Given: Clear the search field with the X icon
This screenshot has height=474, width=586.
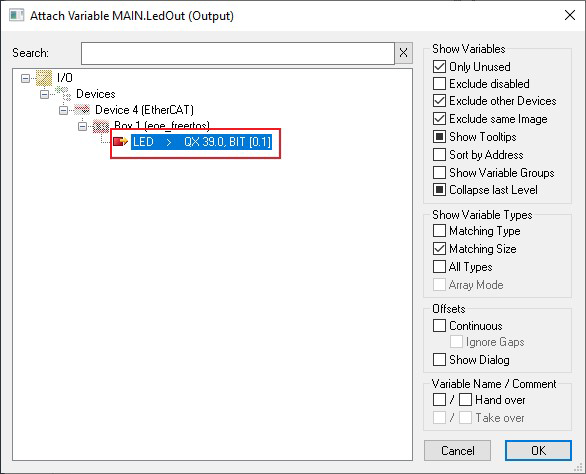Looking at the screenshot, I should click(403, 53).
